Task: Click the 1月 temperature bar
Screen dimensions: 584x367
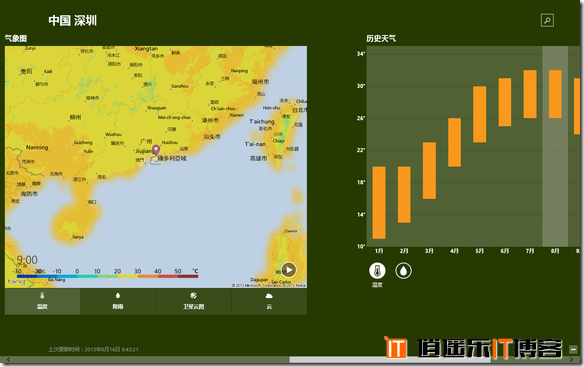Action: click(379, 202)
